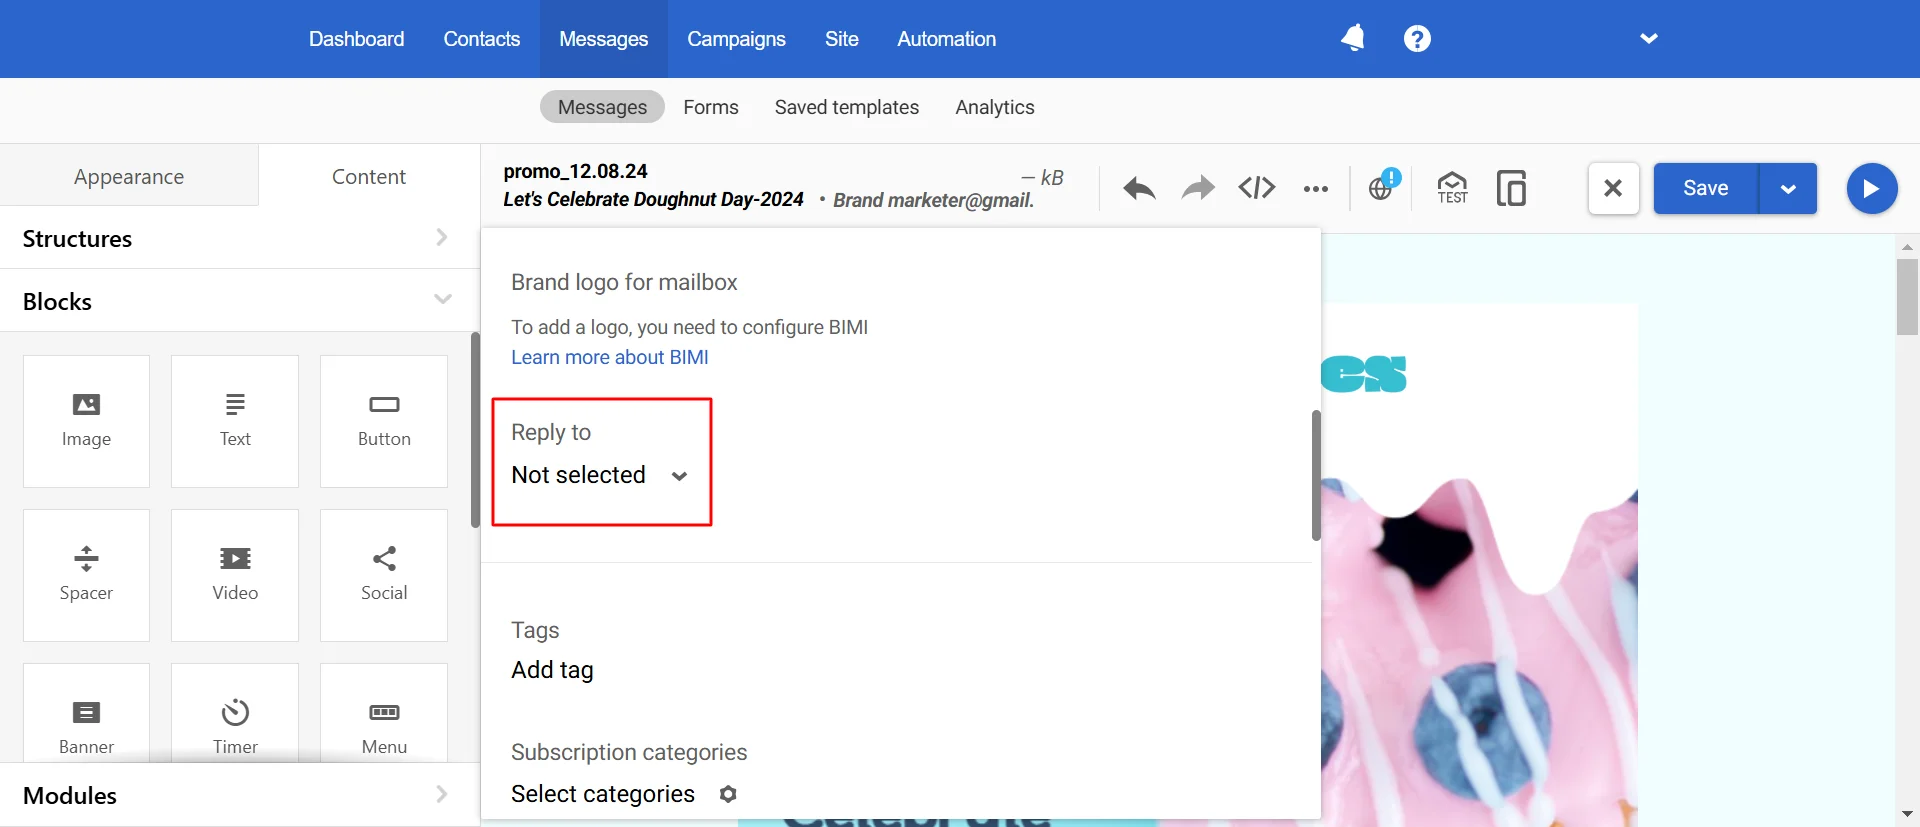This screenshot has height=827, width=1920.
Task: Open the Reply to dropdown
Action: [x=599, y=475]
